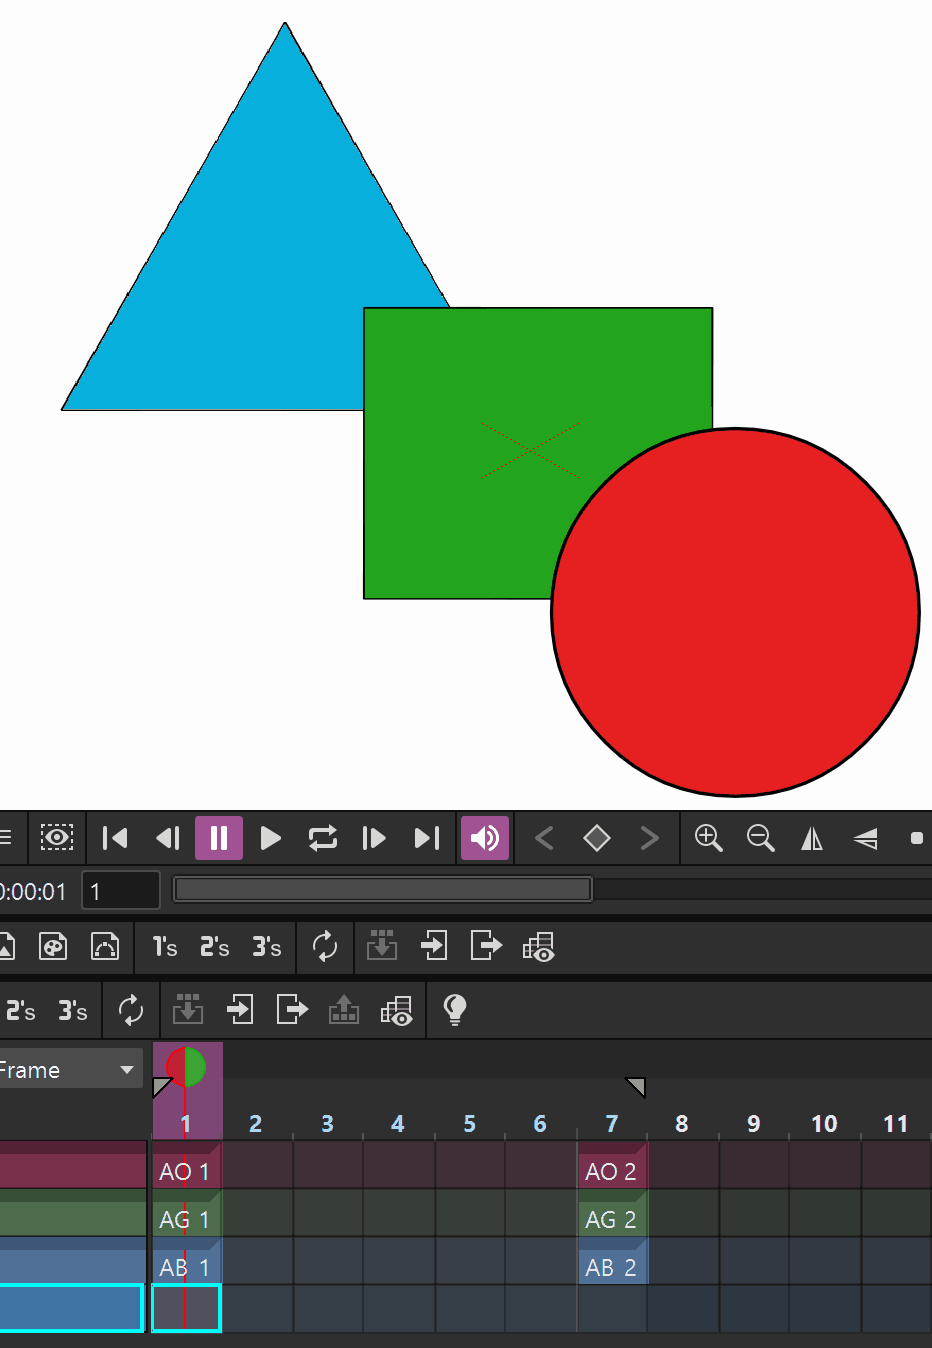Click the end marker triangle above frame 7
Image resolution: width=932 pixels, height=1348 pixels.
[x=636, y=1087]
